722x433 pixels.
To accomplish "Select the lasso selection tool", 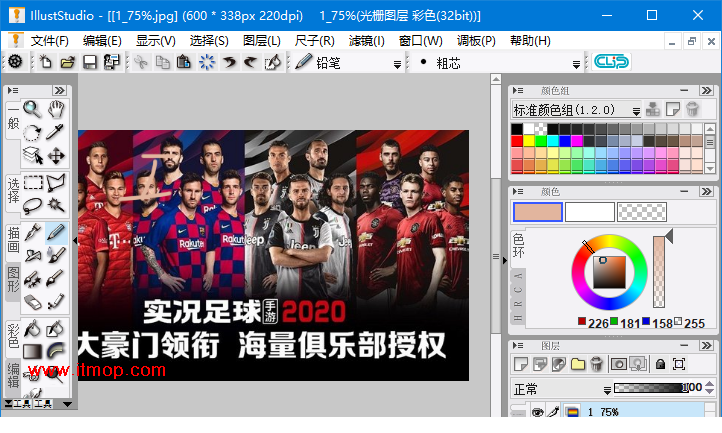I will (33, 205).
